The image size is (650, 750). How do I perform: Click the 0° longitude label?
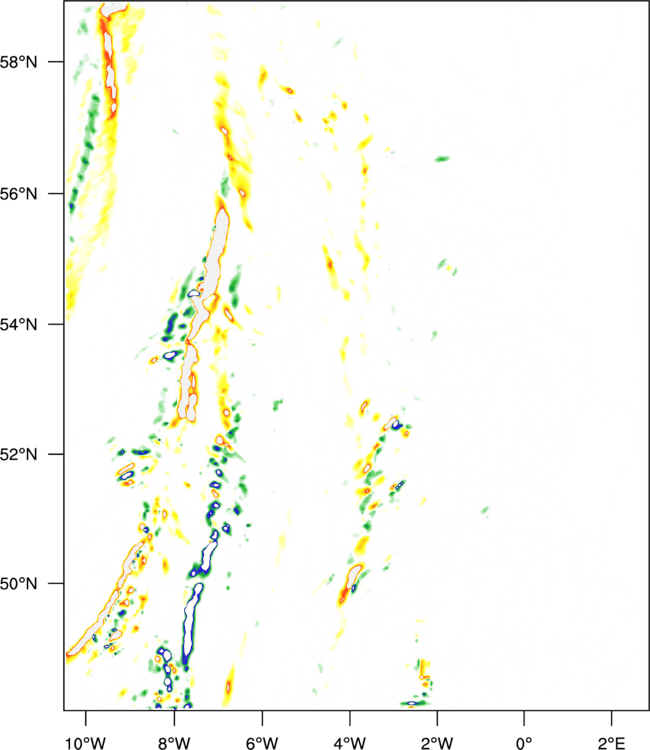524,743
